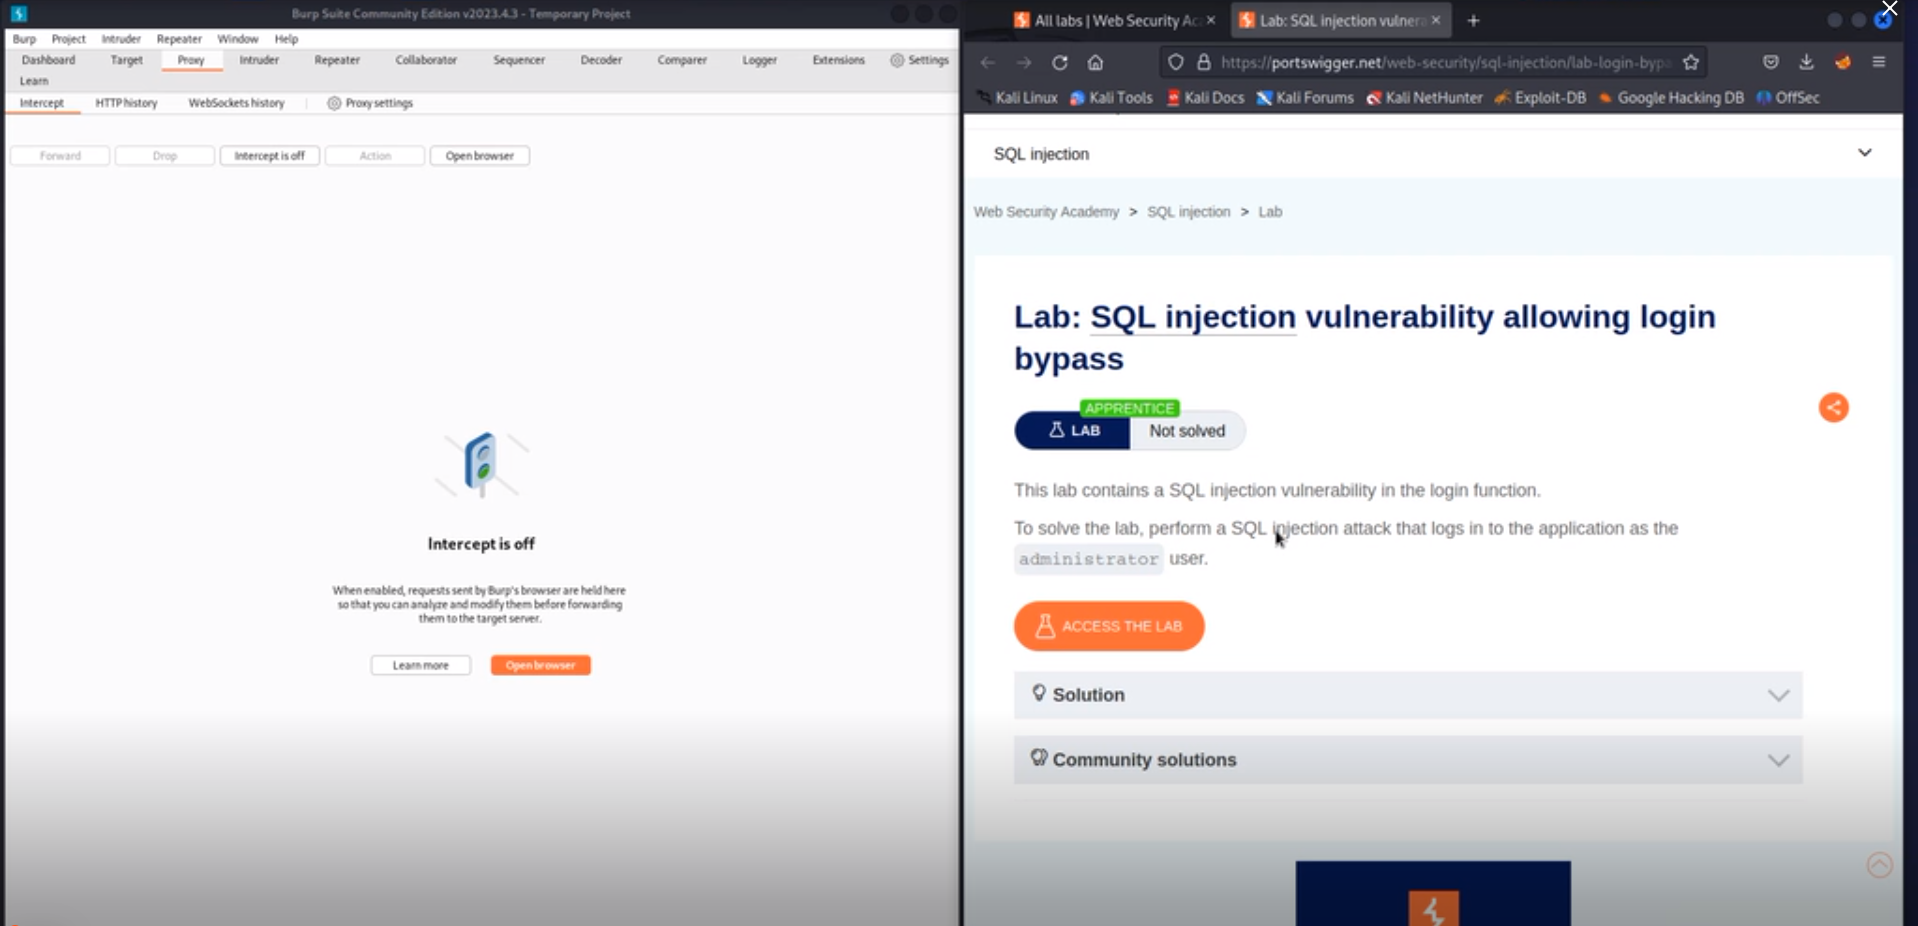This screenshot has width=1918, height=926.
Task: Go to Firefox home page icon
Action: point(1096,62)
